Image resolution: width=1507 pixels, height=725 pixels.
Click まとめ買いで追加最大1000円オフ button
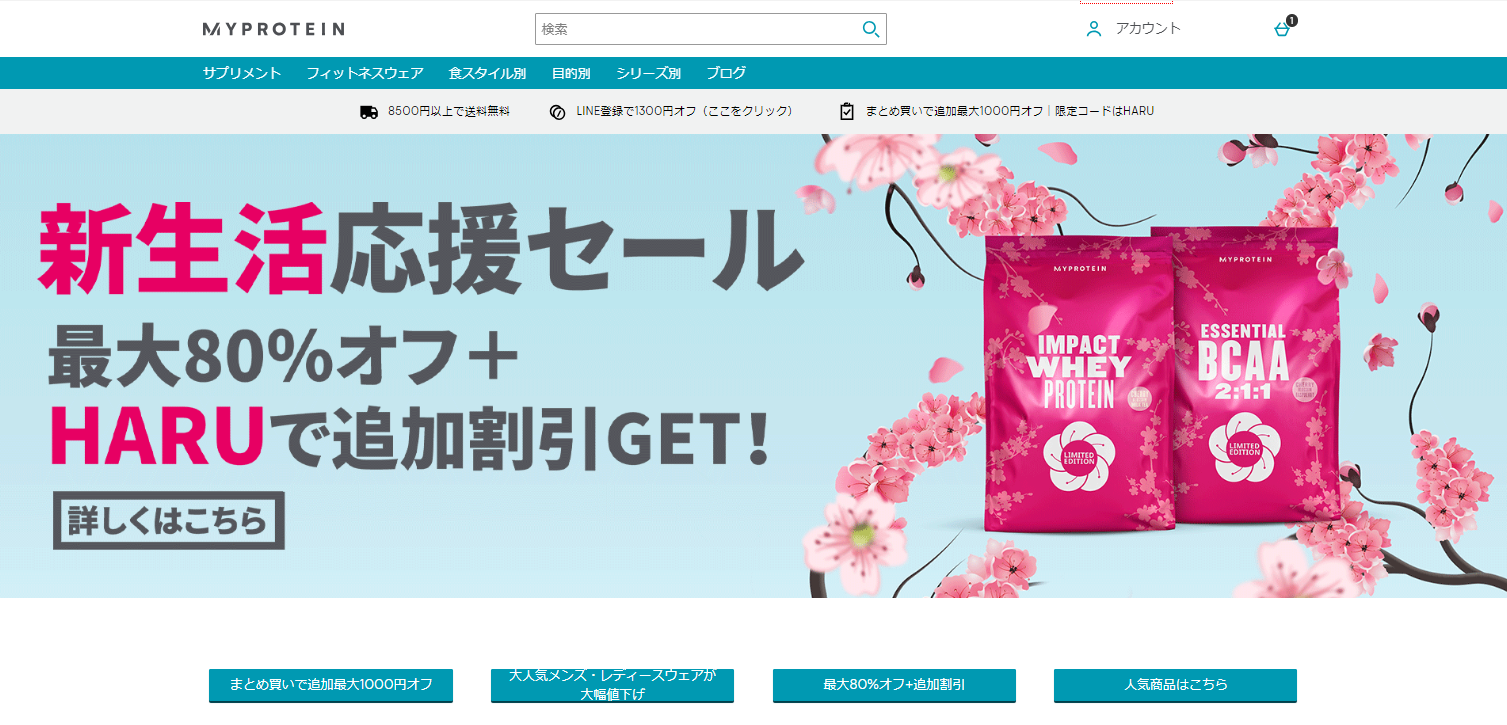[x=331, y=685]
